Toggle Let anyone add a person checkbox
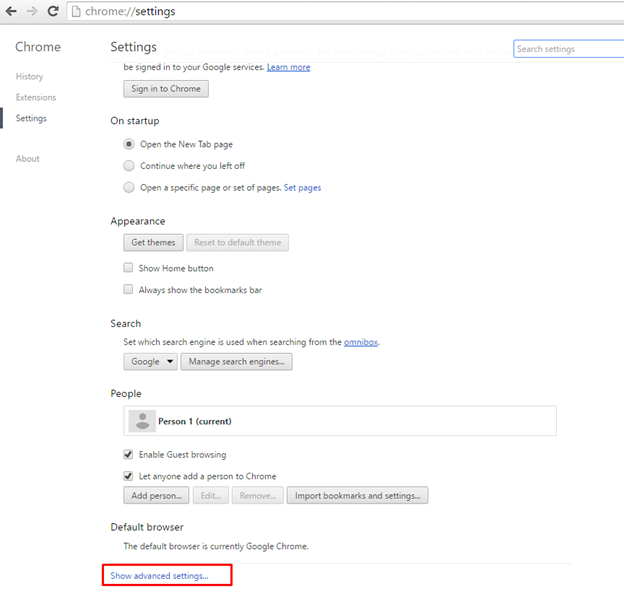Screen dimensions: 624x594 (128, 476)
